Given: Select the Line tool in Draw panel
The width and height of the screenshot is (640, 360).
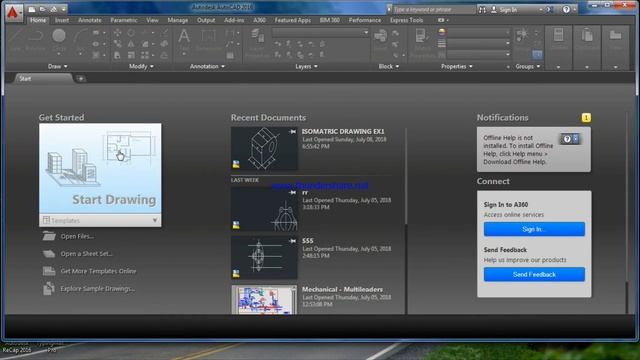Looking at the screenshot, I should coord(15,40).
